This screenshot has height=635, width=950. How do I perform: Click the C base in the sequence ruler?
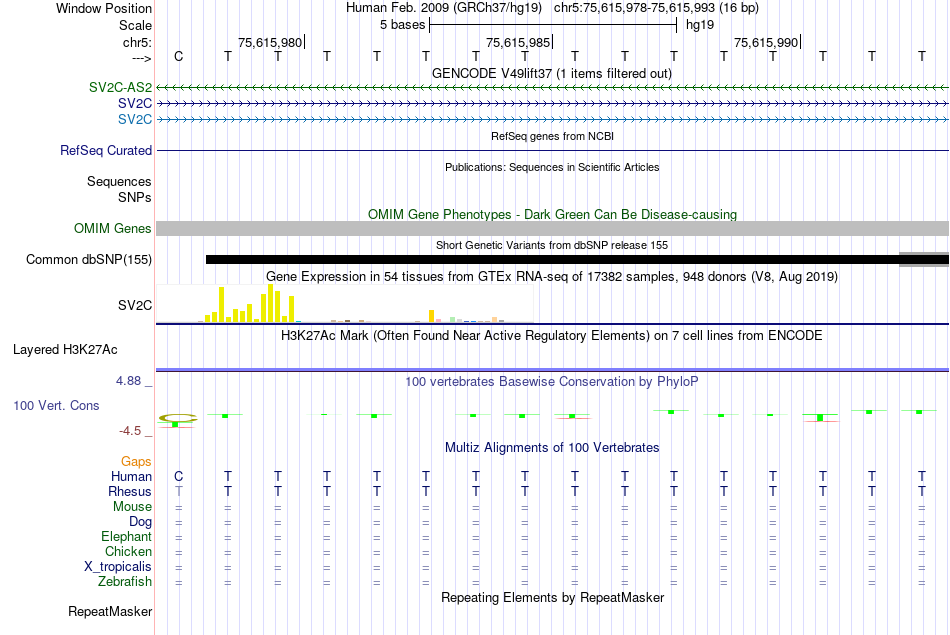pos(178,56)
